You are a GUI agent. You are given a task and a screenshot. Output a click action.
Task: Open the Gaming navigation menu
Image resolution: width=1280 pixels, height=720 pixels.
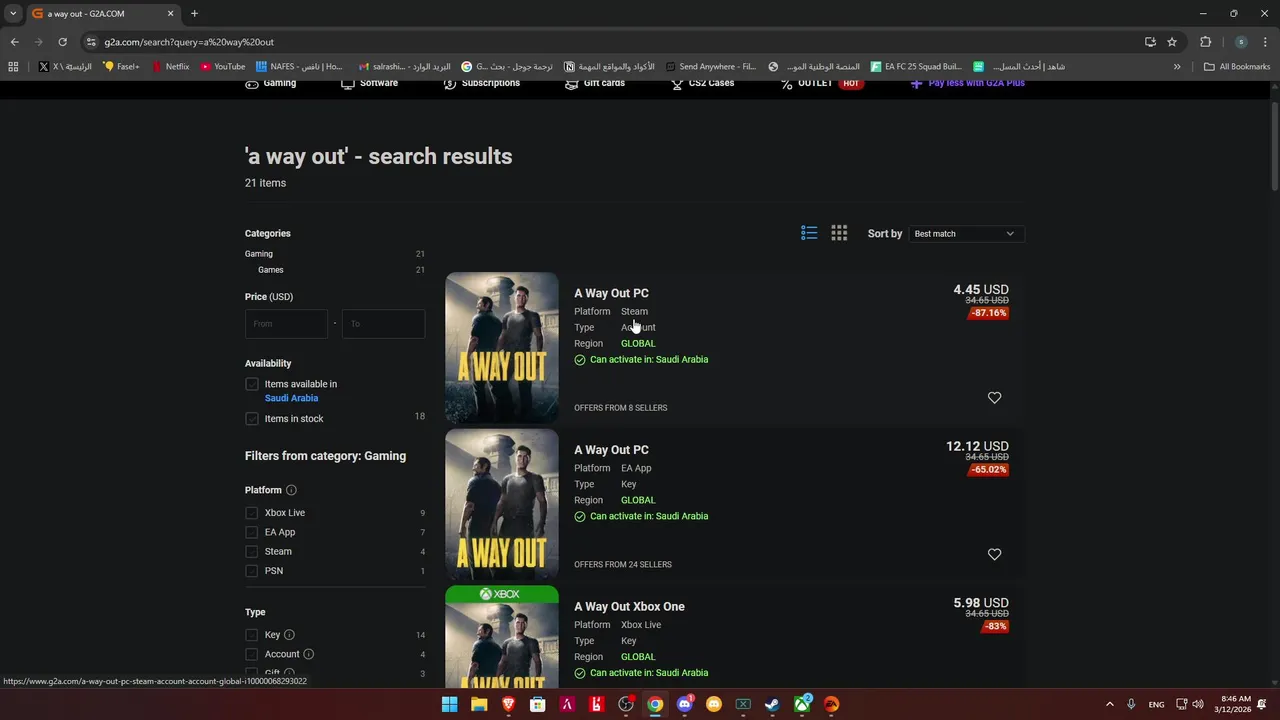point(271,83)
